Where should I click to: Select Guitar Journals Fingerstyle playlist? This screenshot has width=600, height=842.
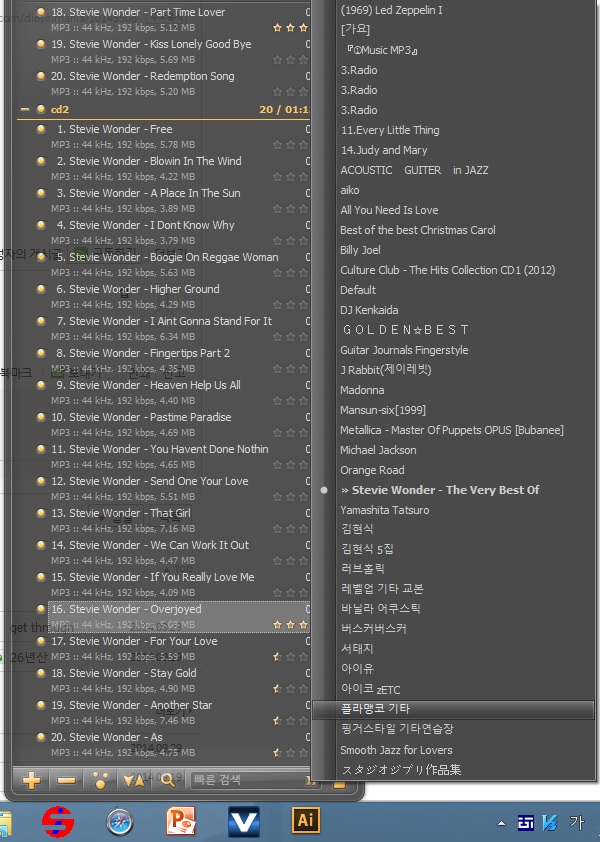tap(404, 350)
